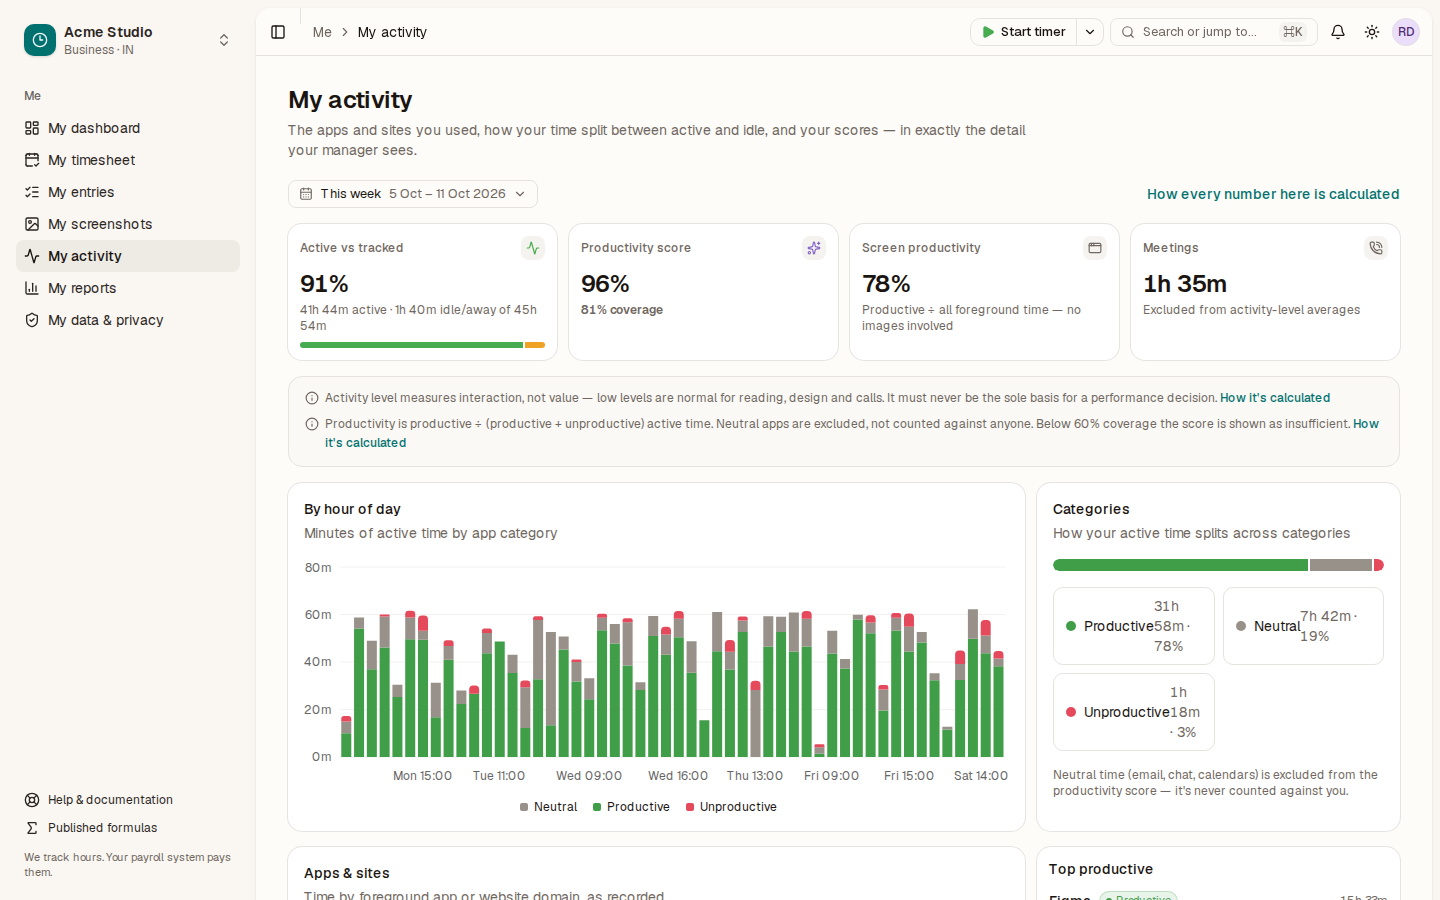Open the notifications bell
The image size is (1440, 900).
(x=1338, y=32)
